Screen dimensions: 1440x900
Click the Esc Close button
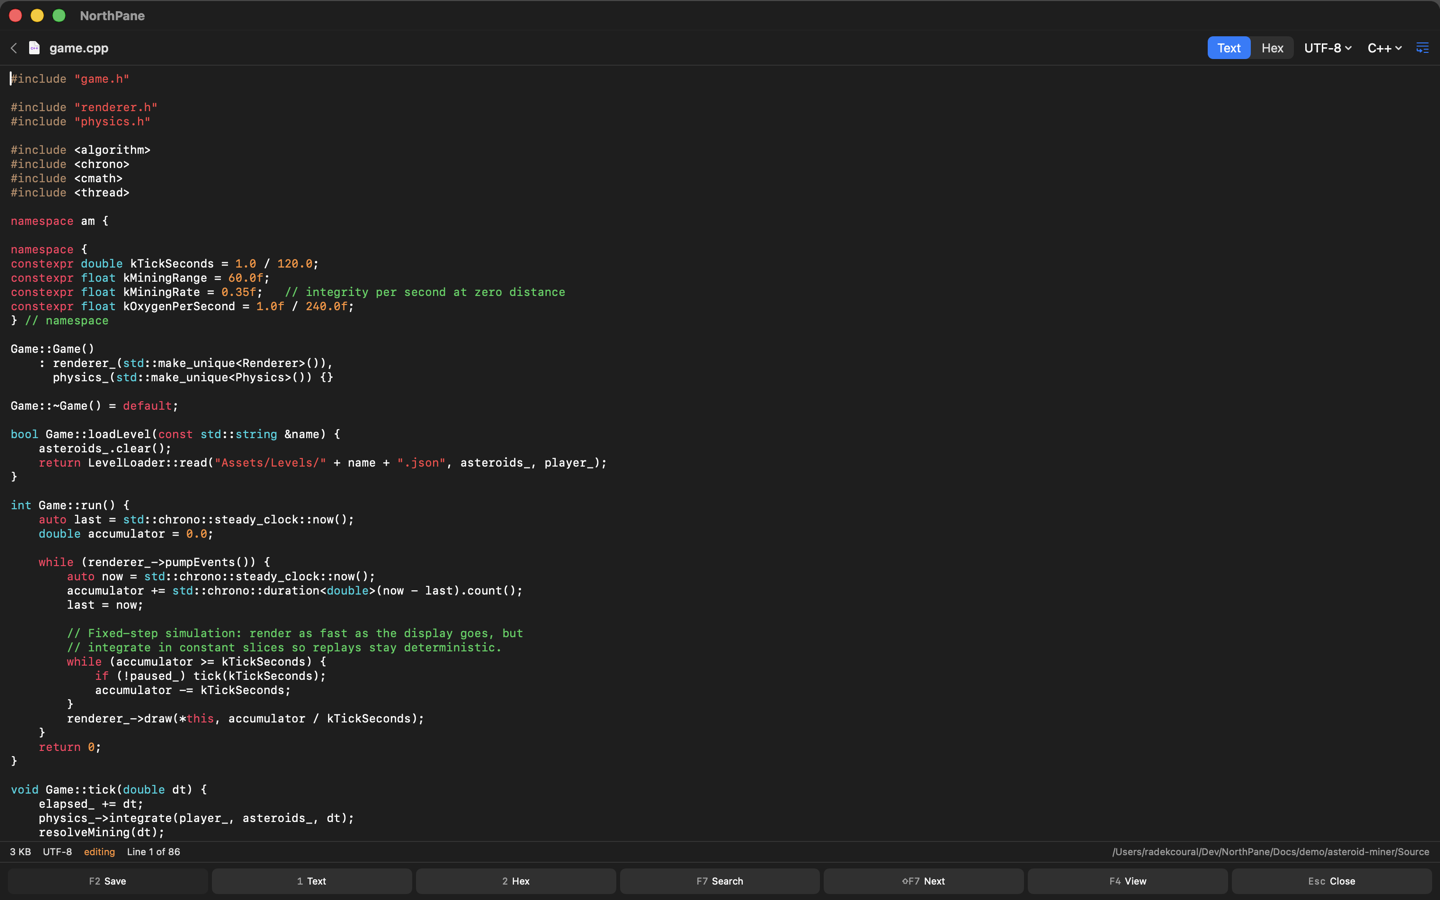[x=1332, y=881]
